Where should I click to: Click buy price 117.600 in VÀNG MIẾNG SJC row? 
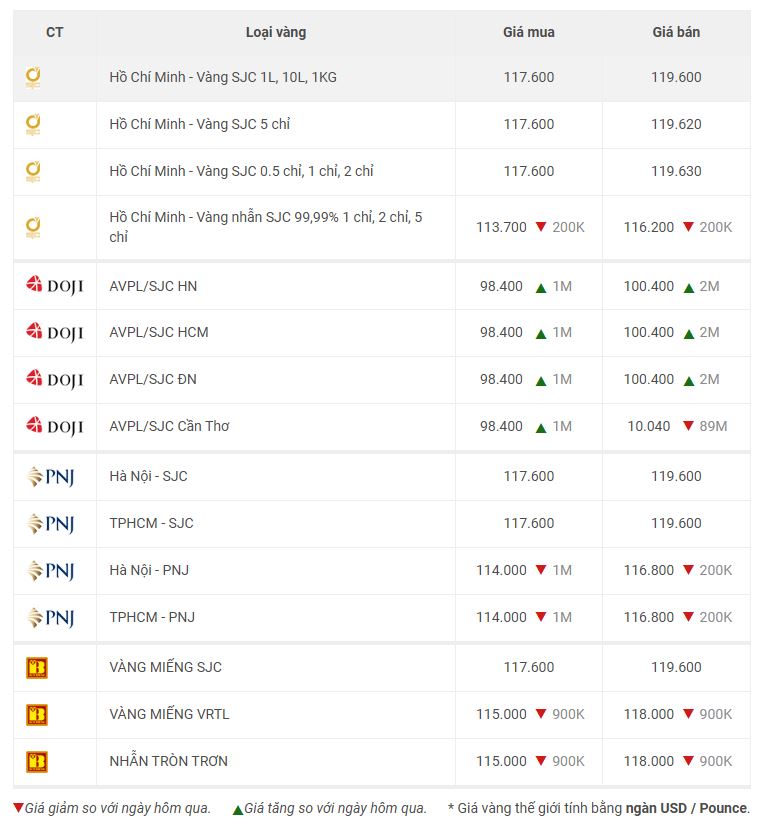coord(529,667)
